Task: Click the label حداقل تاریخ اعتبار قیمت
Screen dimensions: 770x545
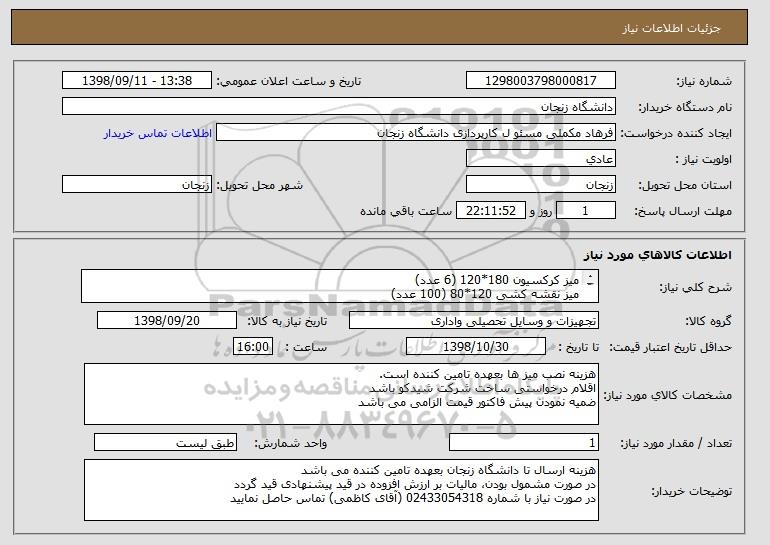Action: [670, 347]
